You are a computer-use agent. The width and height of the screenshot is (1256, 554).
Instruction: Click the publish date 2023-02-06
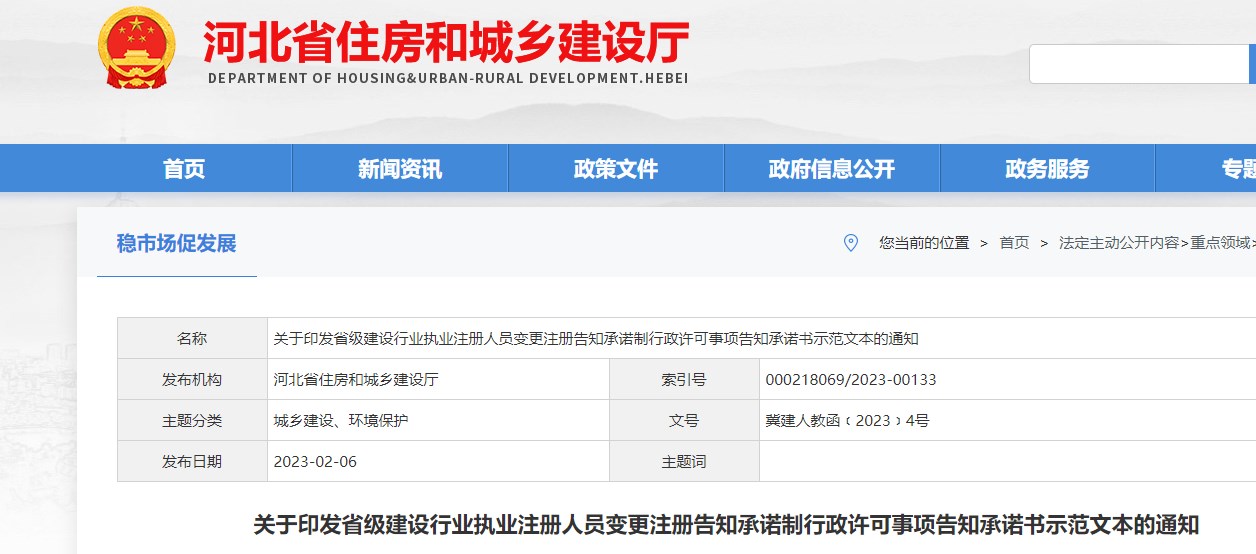[315, 462]
